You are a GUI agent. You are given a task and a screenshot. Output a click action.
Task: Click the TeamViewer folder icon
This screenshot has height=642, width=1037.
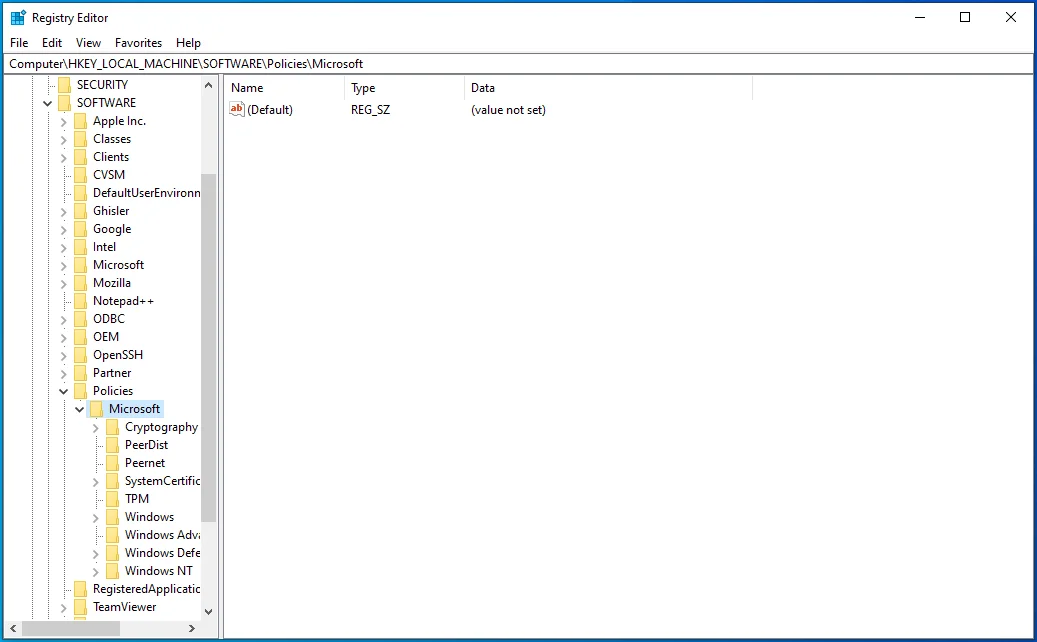click(x=80, y=607)
